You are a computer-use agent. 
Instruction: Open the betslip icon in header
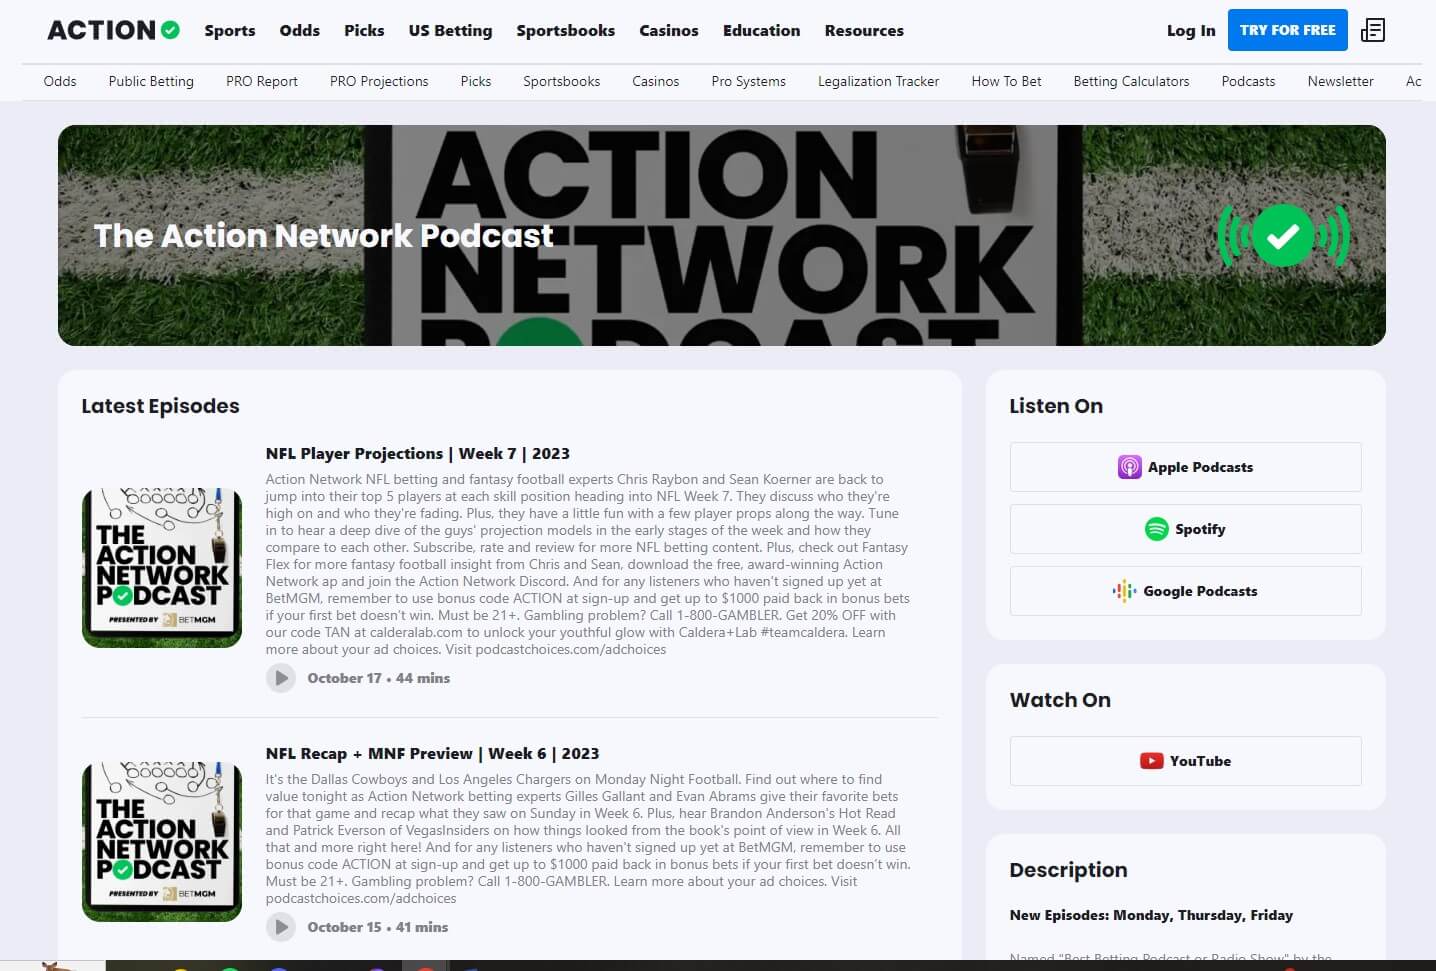(x=1373, y=30)
